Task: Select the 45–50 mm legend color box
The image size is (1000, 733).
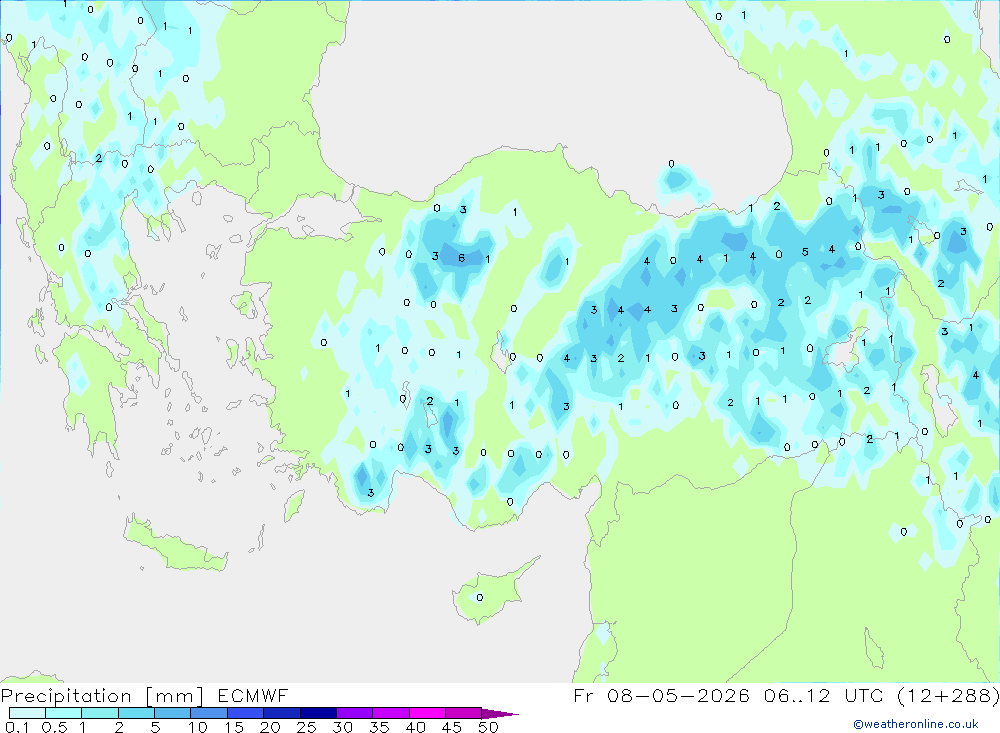Action: 464,713
